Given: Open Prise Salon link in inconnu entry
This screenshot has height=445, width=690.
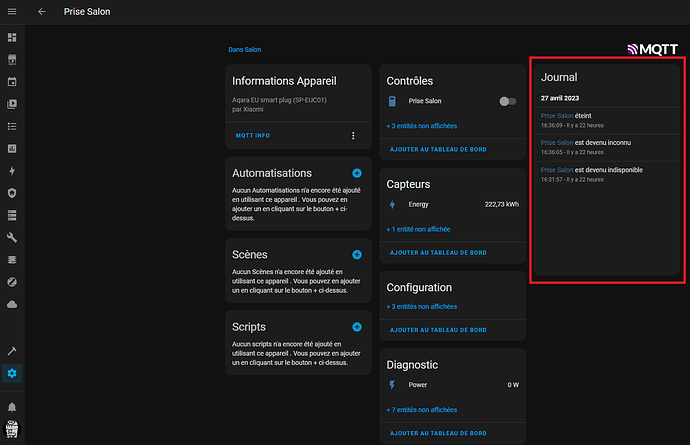Looking at the screenshot, I should pyautogui.click(x=557, y=143).
